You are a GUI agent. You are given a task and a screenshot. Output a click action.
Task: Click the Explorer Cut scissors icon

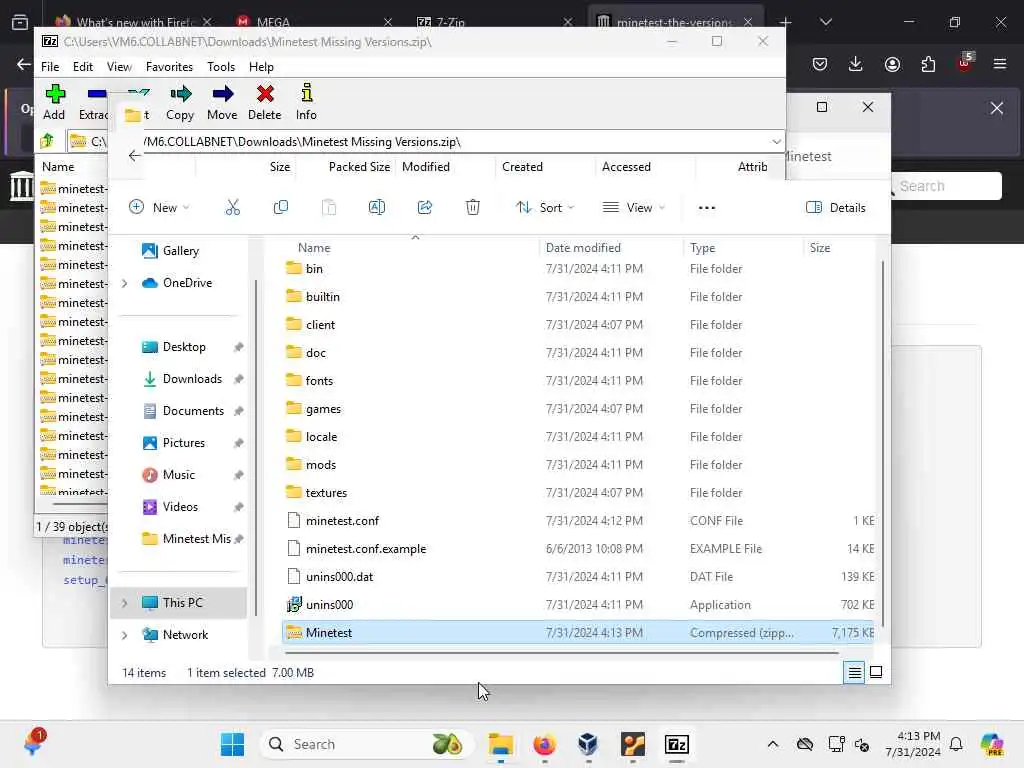pyautogui.click(x=232, y=208)
